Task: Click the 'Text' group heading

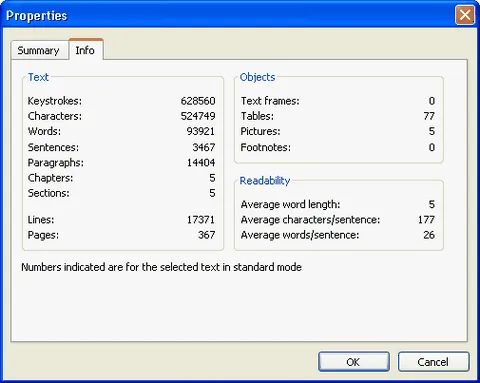Action: tap(38, 77)
